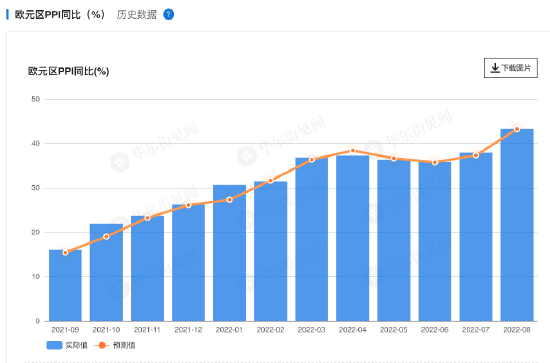Click the 2022-03 blue bar
The width and height of the screenshot is (550, 363).
311,240
